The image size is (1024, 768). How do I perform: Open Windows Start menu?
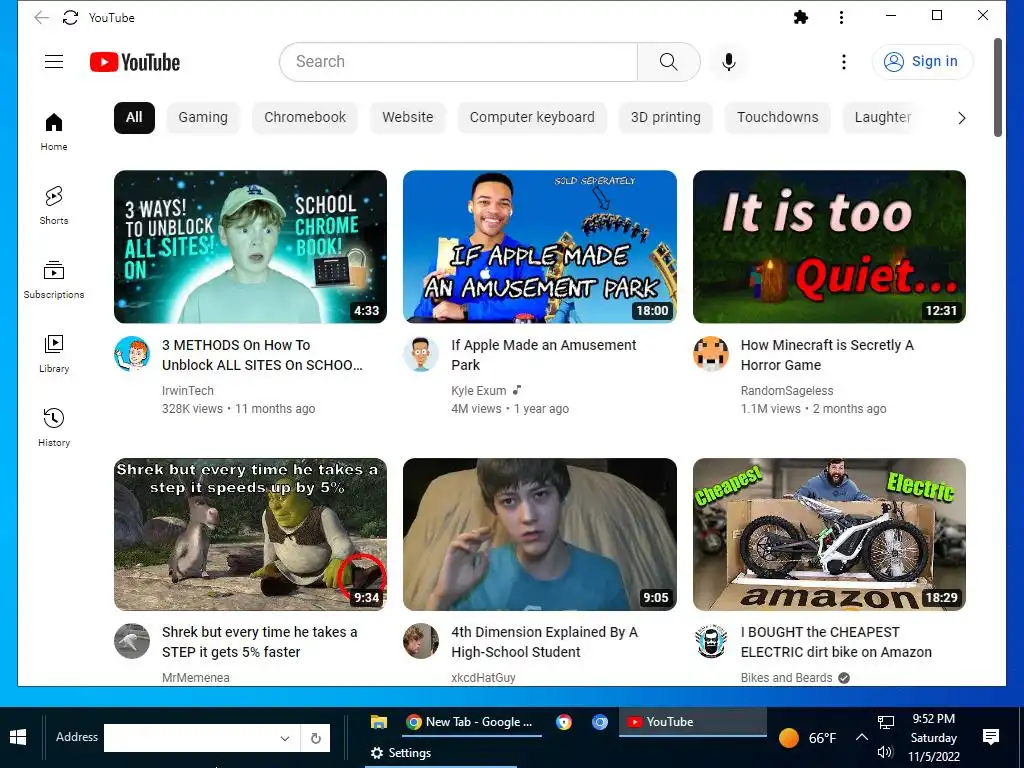[18, 737]
